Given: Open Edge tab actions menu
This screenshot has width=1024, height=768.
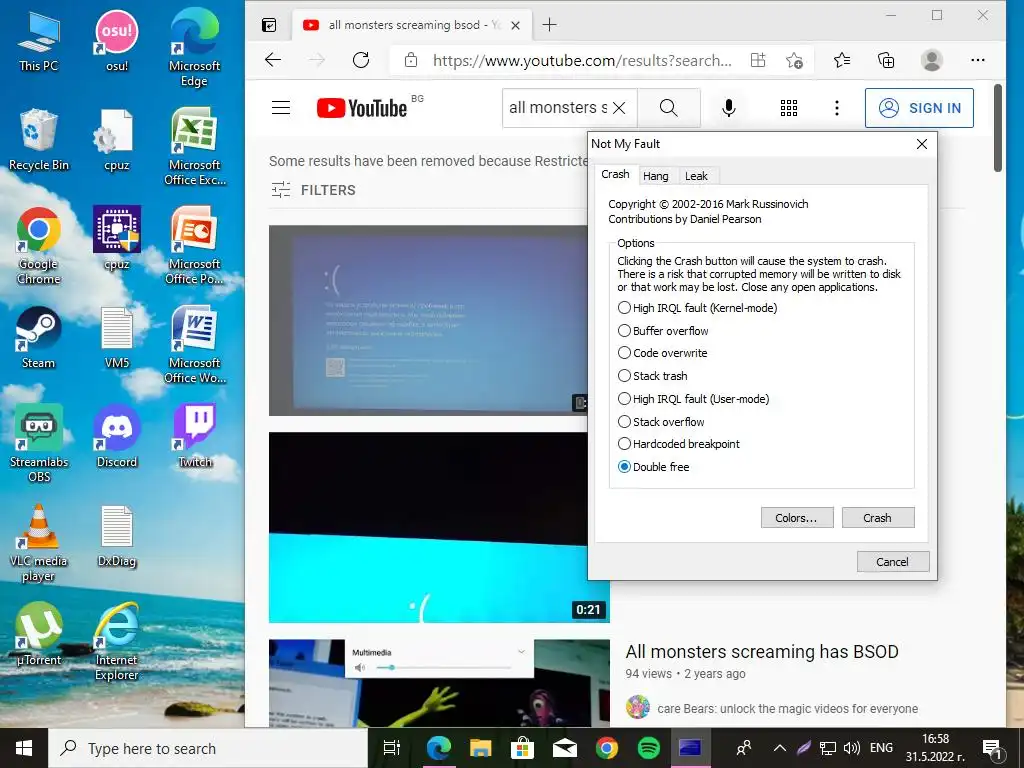Looking at the screenshot, I should tap(269, 25).
